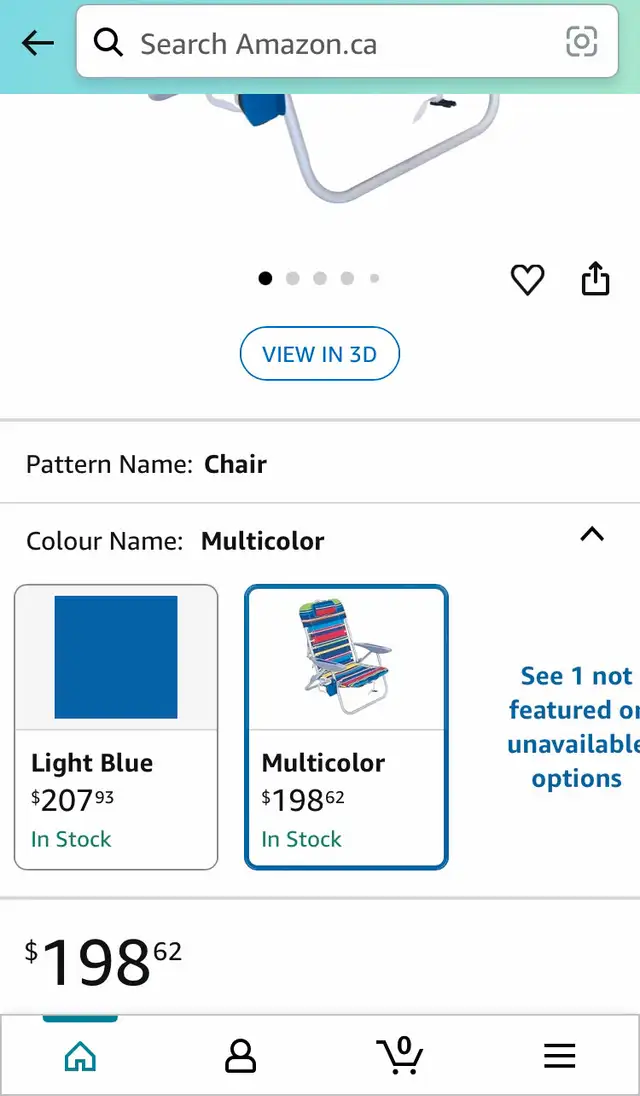Jump to fourth image carousel dot
Image resolution: width=640 pixels, height=1096 pixels.
pyautogui.click(x=347, y=279)
